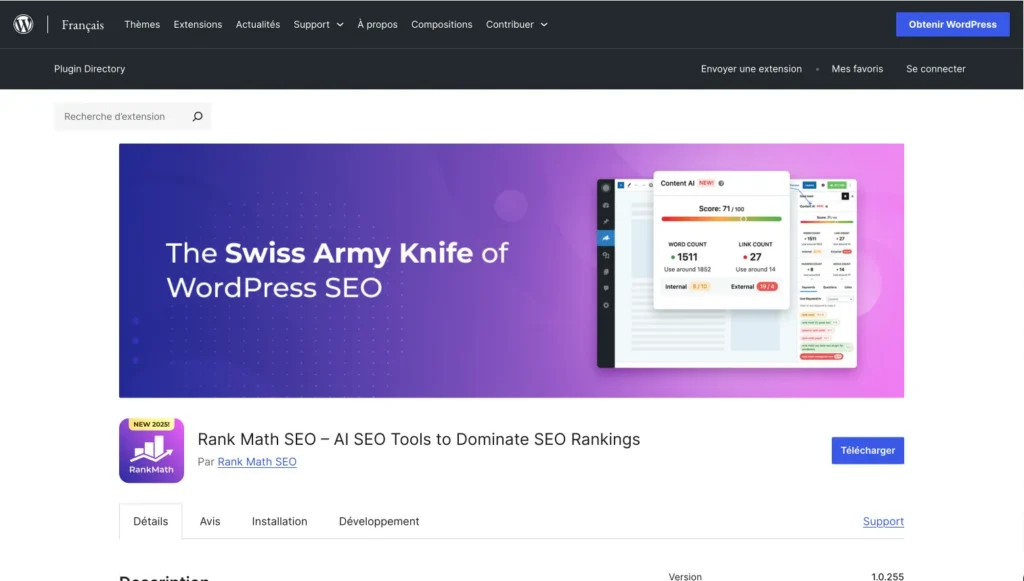Open the Développement tab
Screen dimensions: 1024x581
[x=378, y=521]
